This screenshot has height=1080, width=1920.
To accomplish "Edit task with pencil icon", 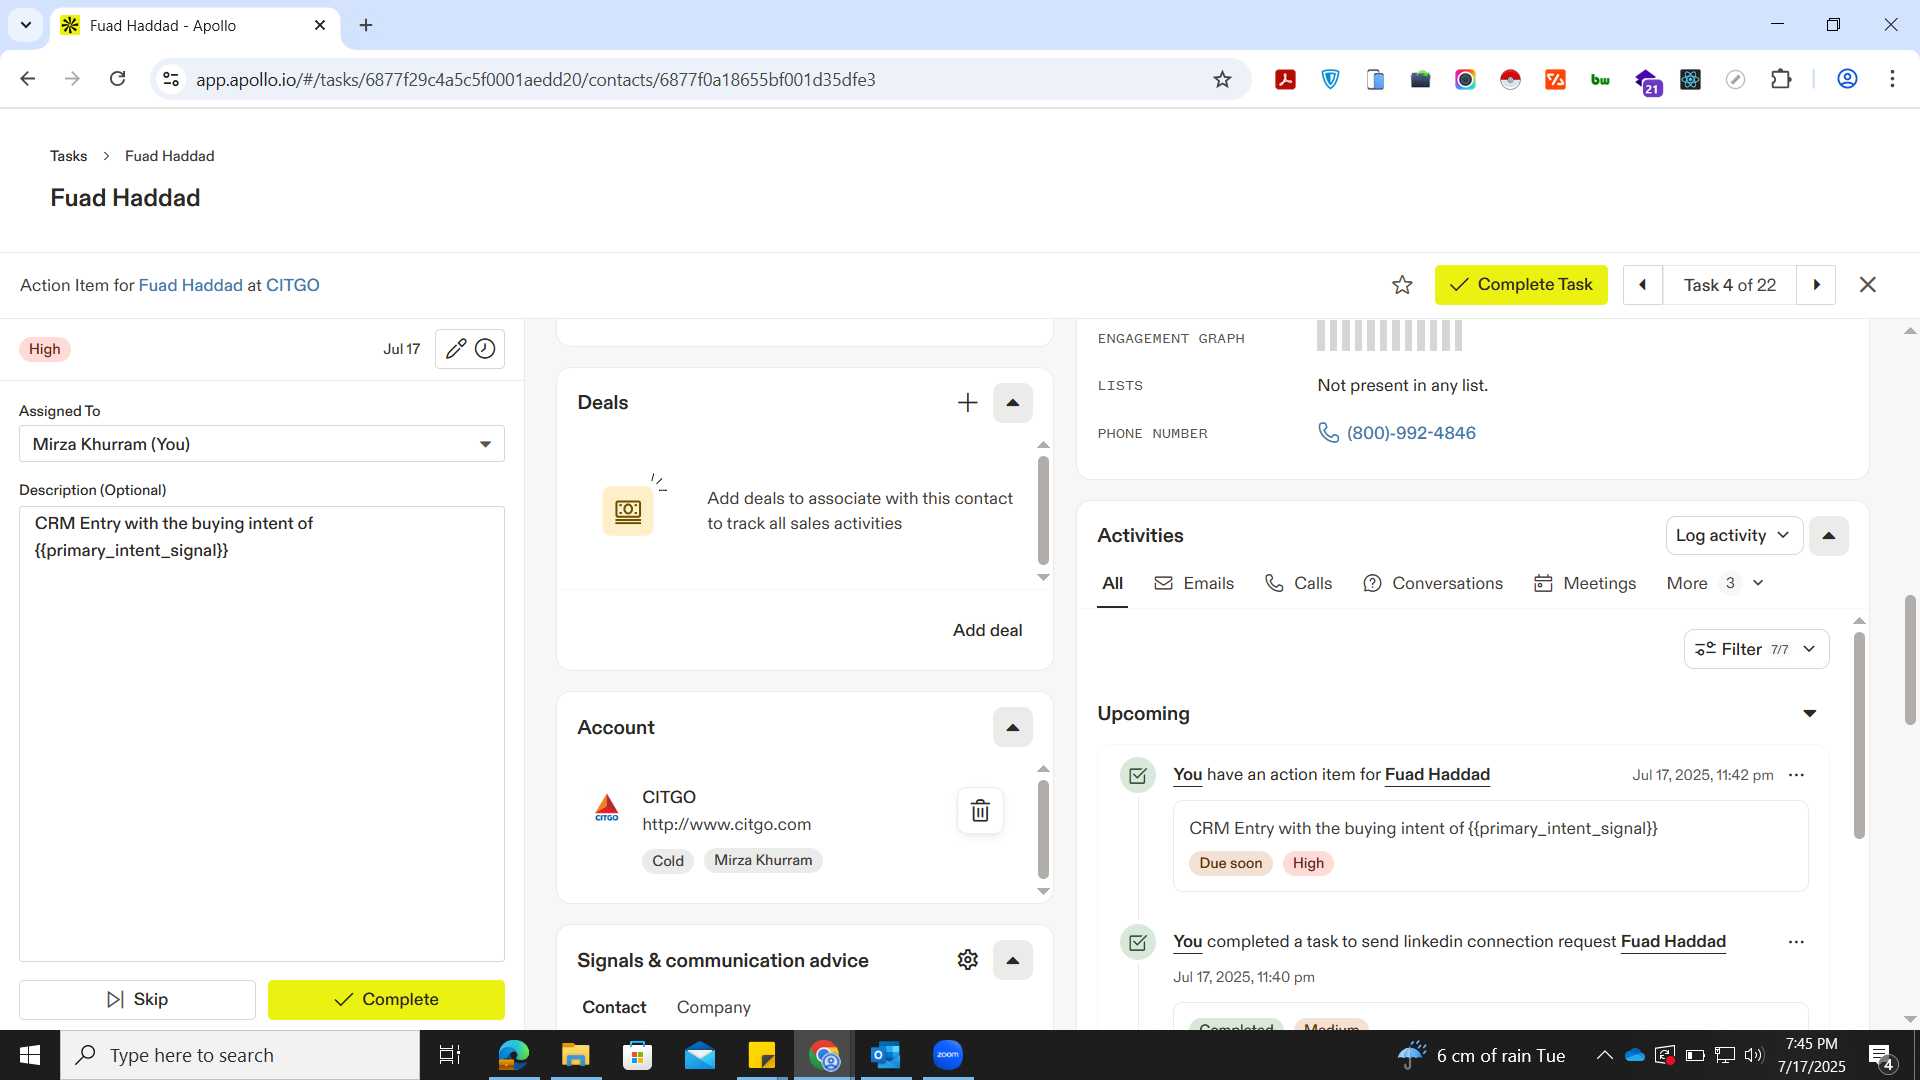I will pos(456,349).
